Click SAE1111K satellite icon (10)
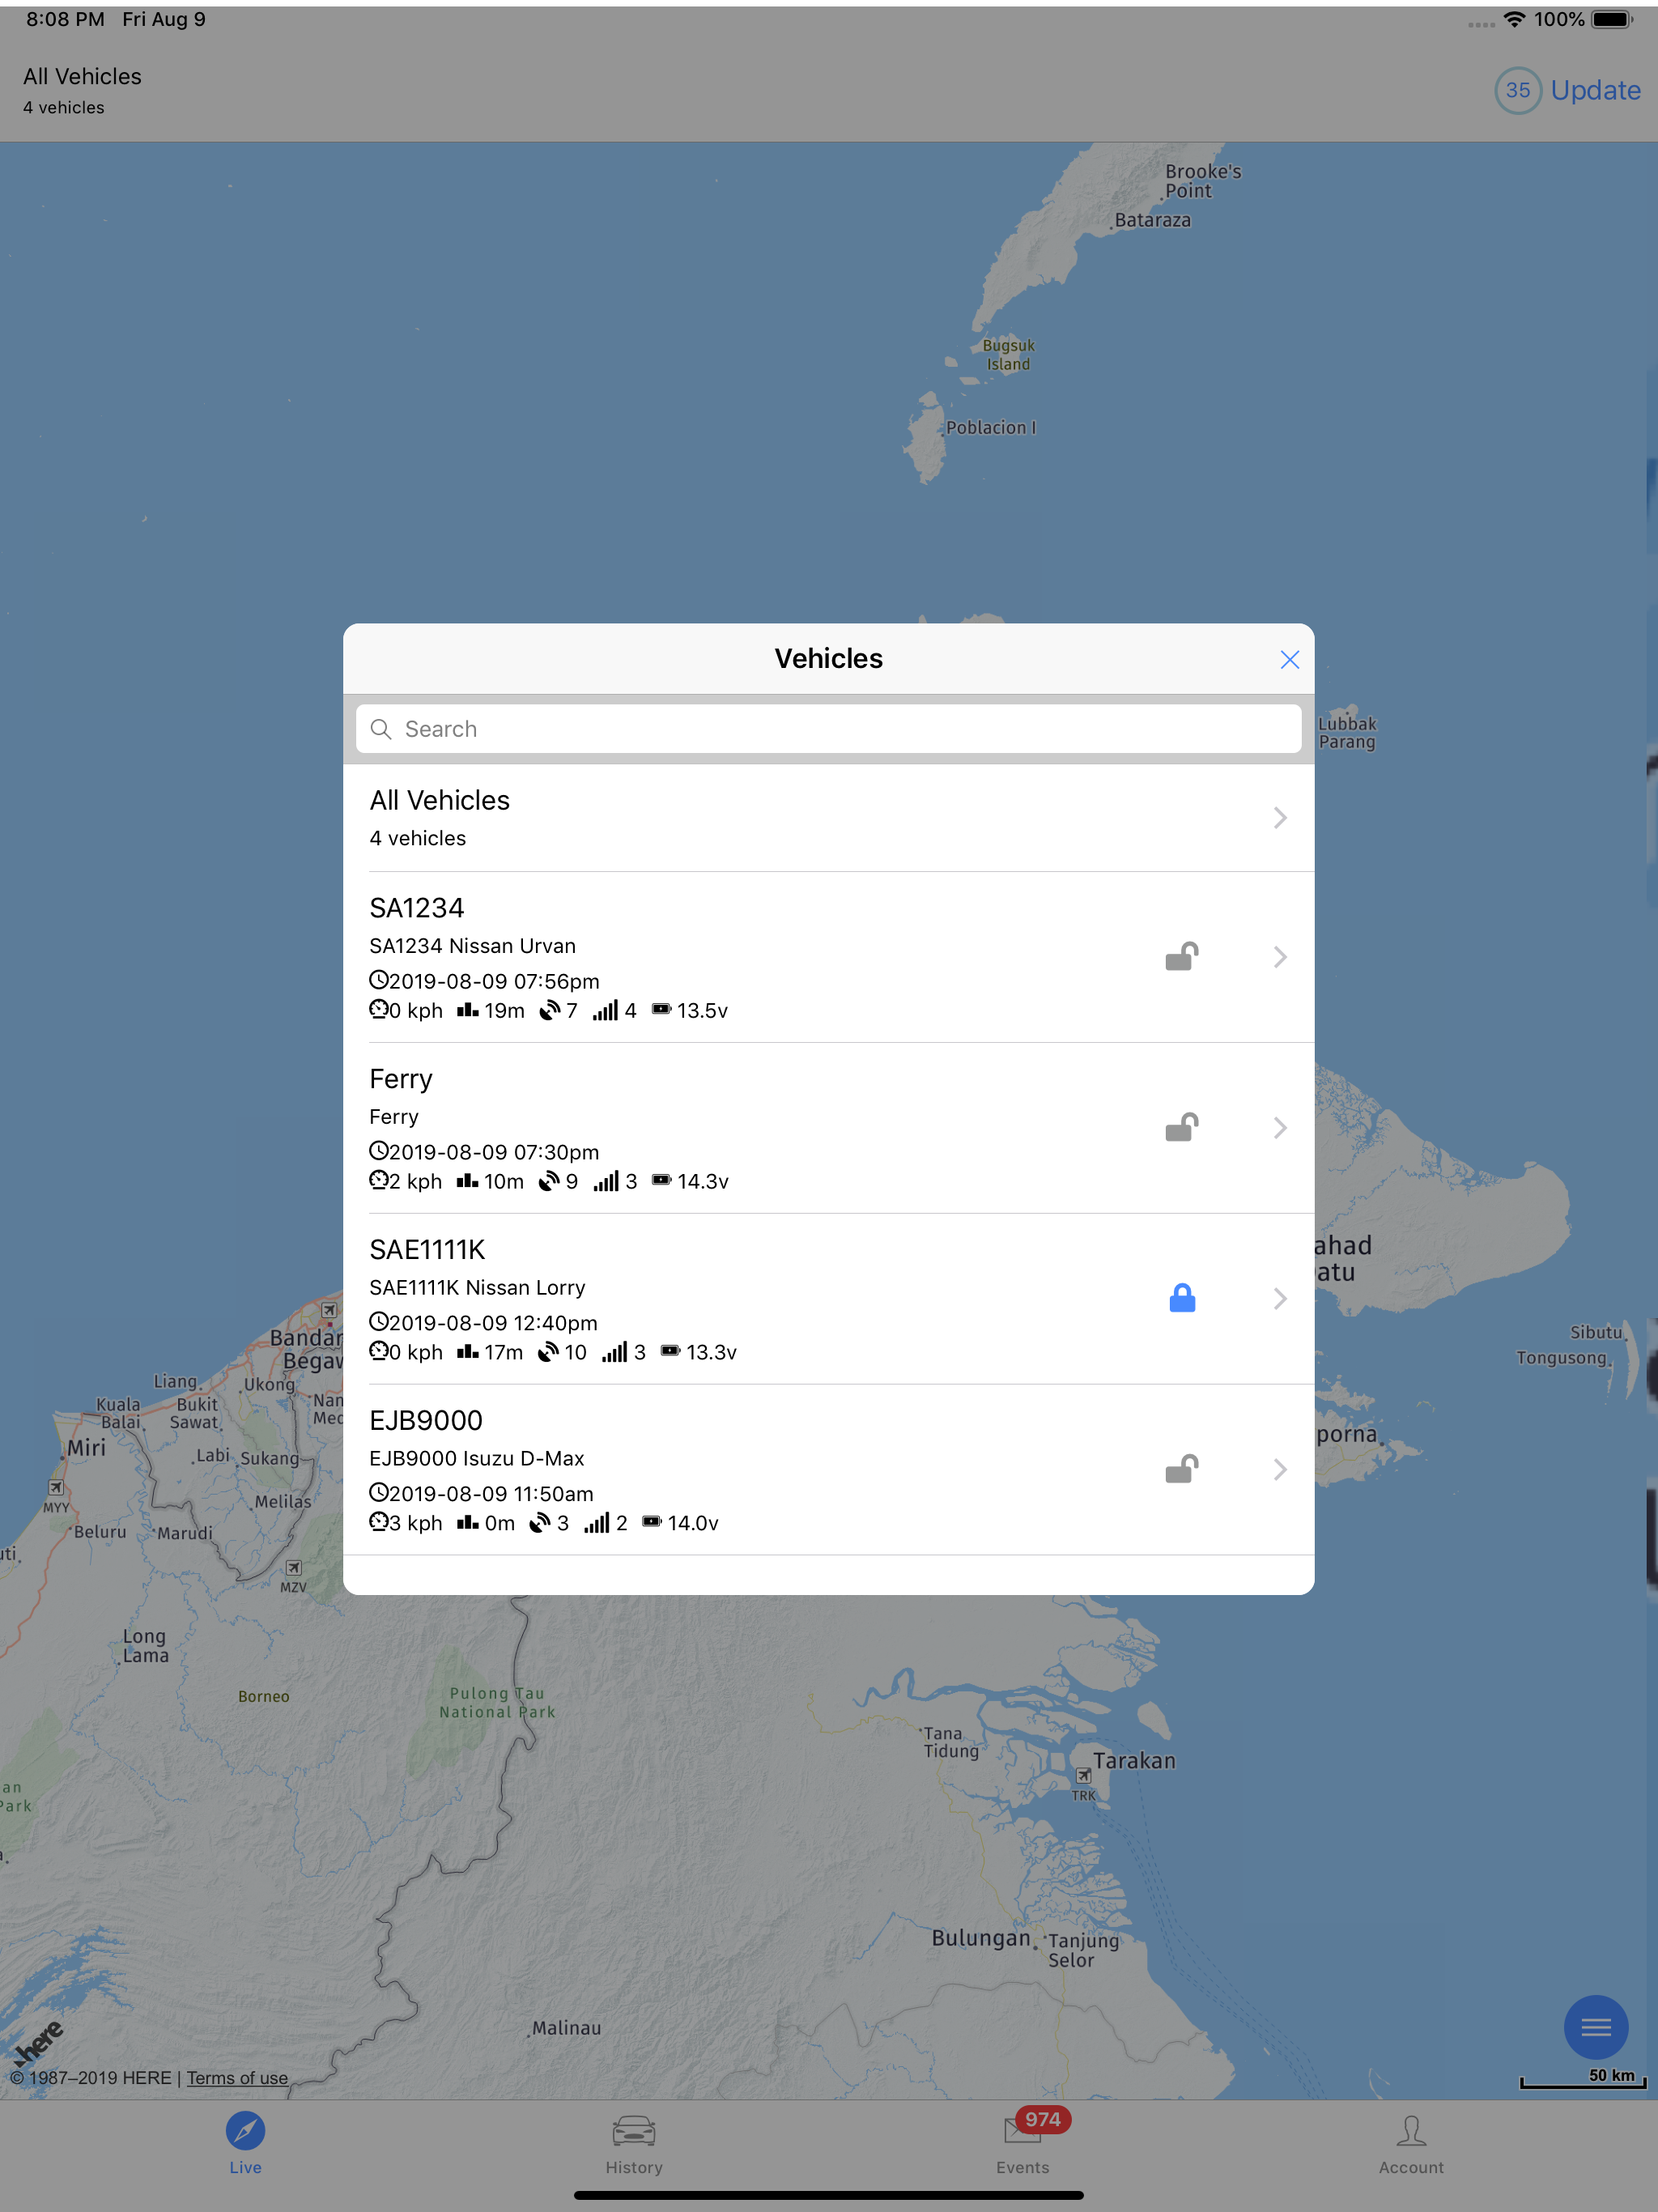Viewport: 1658px width, 2212px height. [x=548, y=1352]
